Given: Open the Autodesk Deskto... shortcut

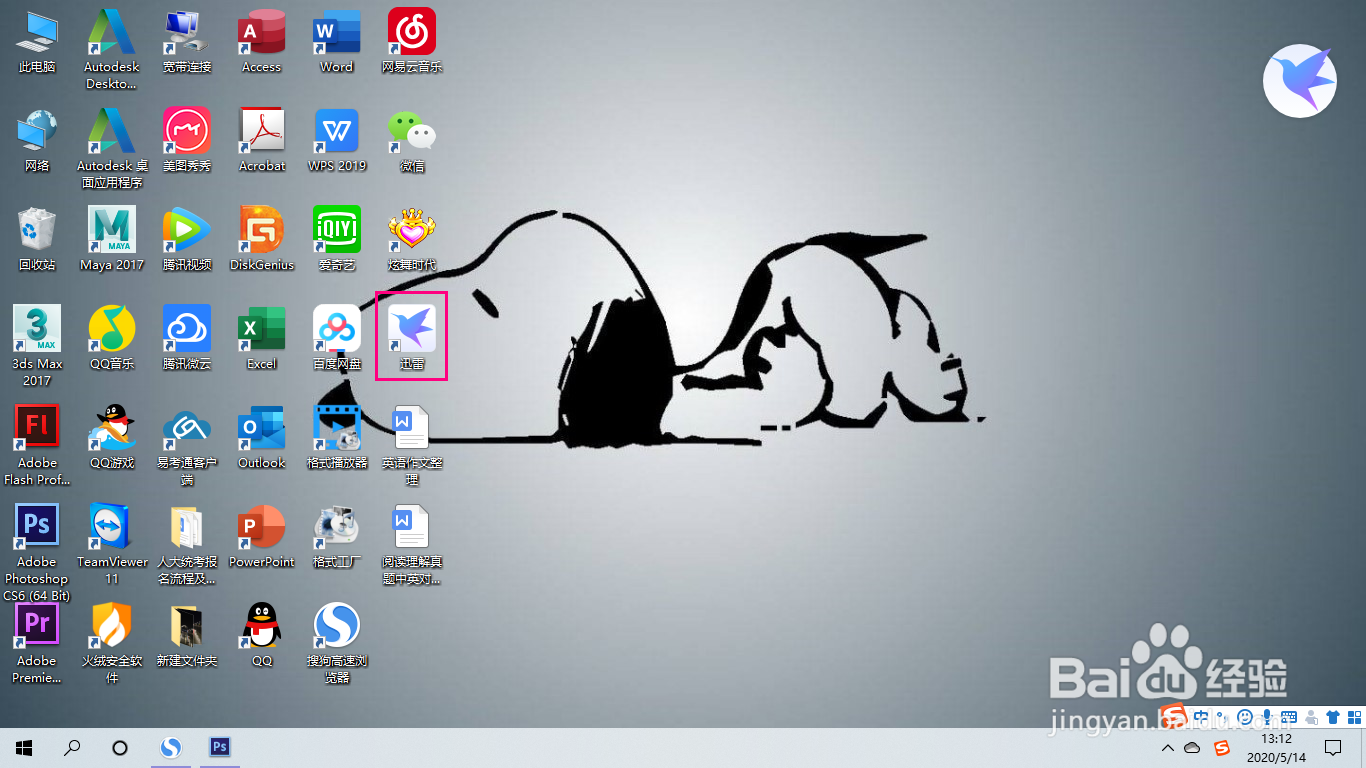Looking at the screenshot, I should point(111,50).
